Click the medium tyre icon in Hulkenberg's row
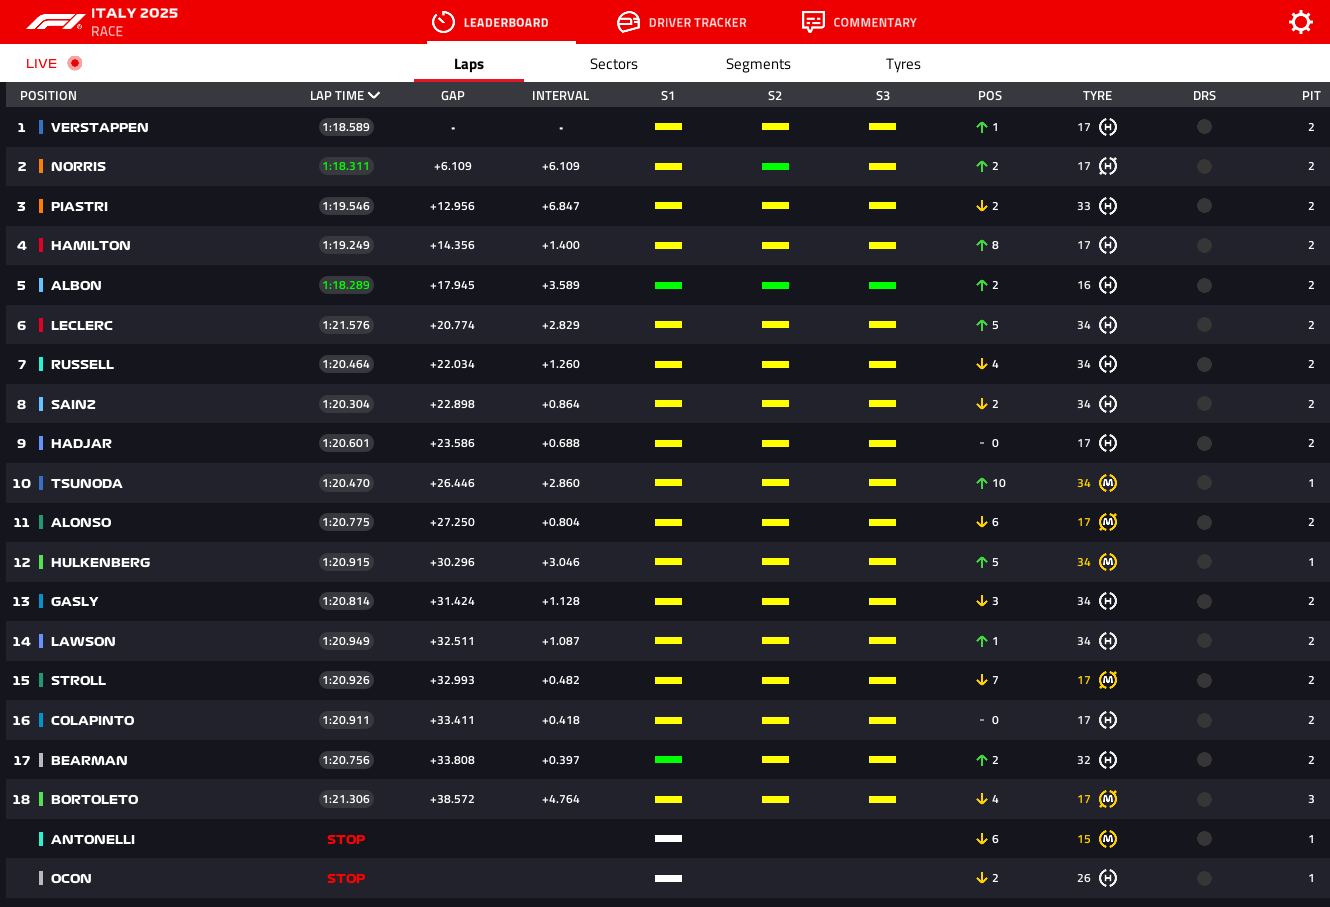Viewport: 1330px width, 907px height. coord(1108,562)
